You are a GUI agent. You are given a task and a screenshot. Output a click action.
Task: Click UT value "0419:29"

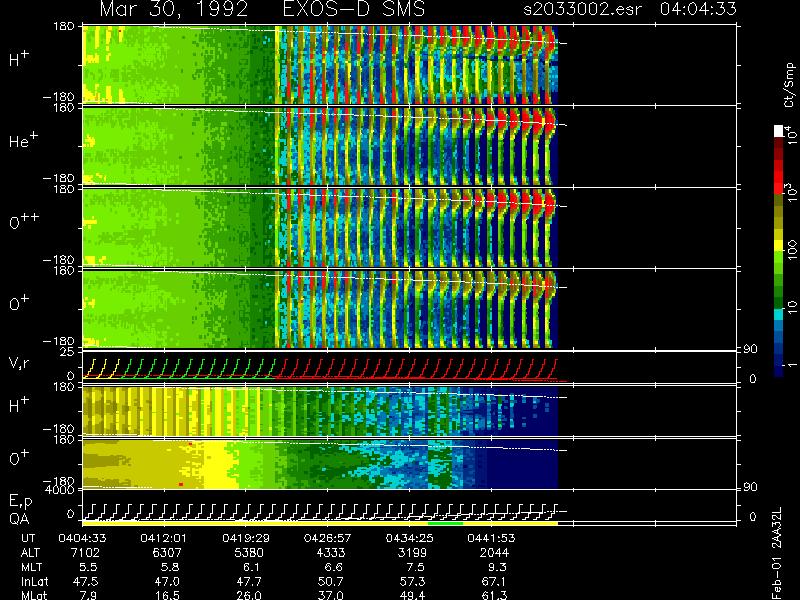point(246,538)
